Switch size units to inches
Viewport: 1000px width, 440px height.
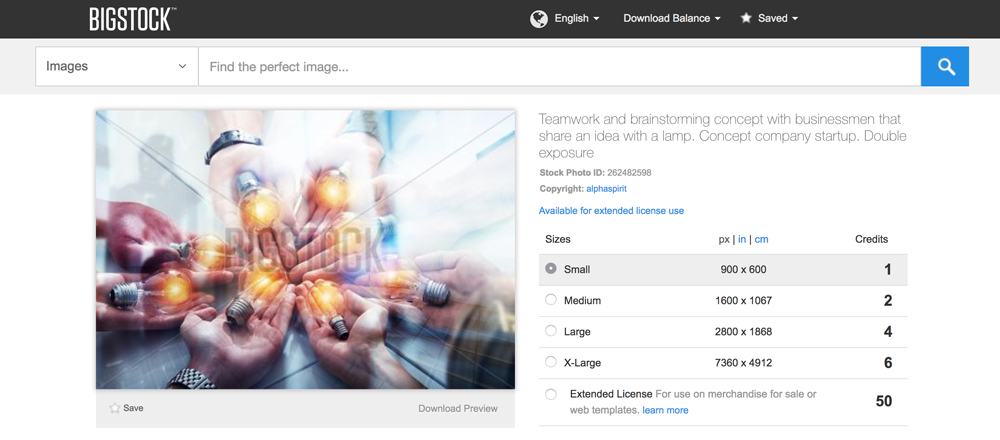point(742,240)
